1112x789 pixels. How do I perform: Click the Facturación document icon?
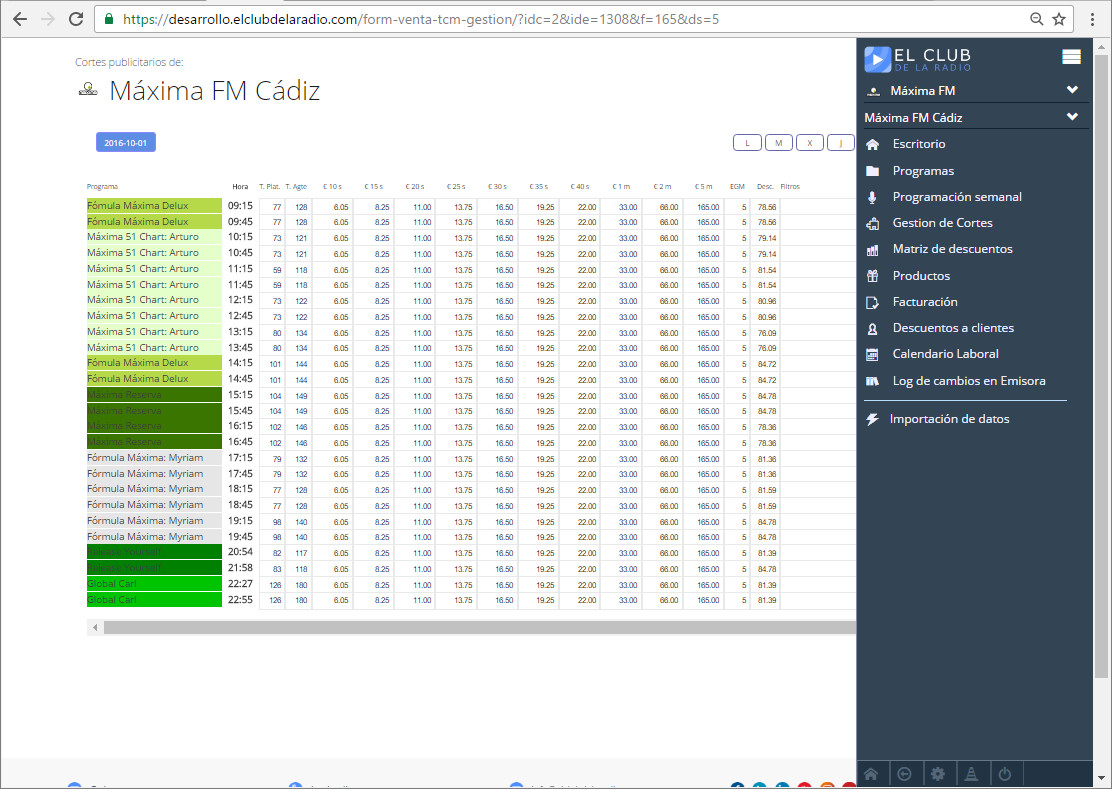tap(872, 302)
